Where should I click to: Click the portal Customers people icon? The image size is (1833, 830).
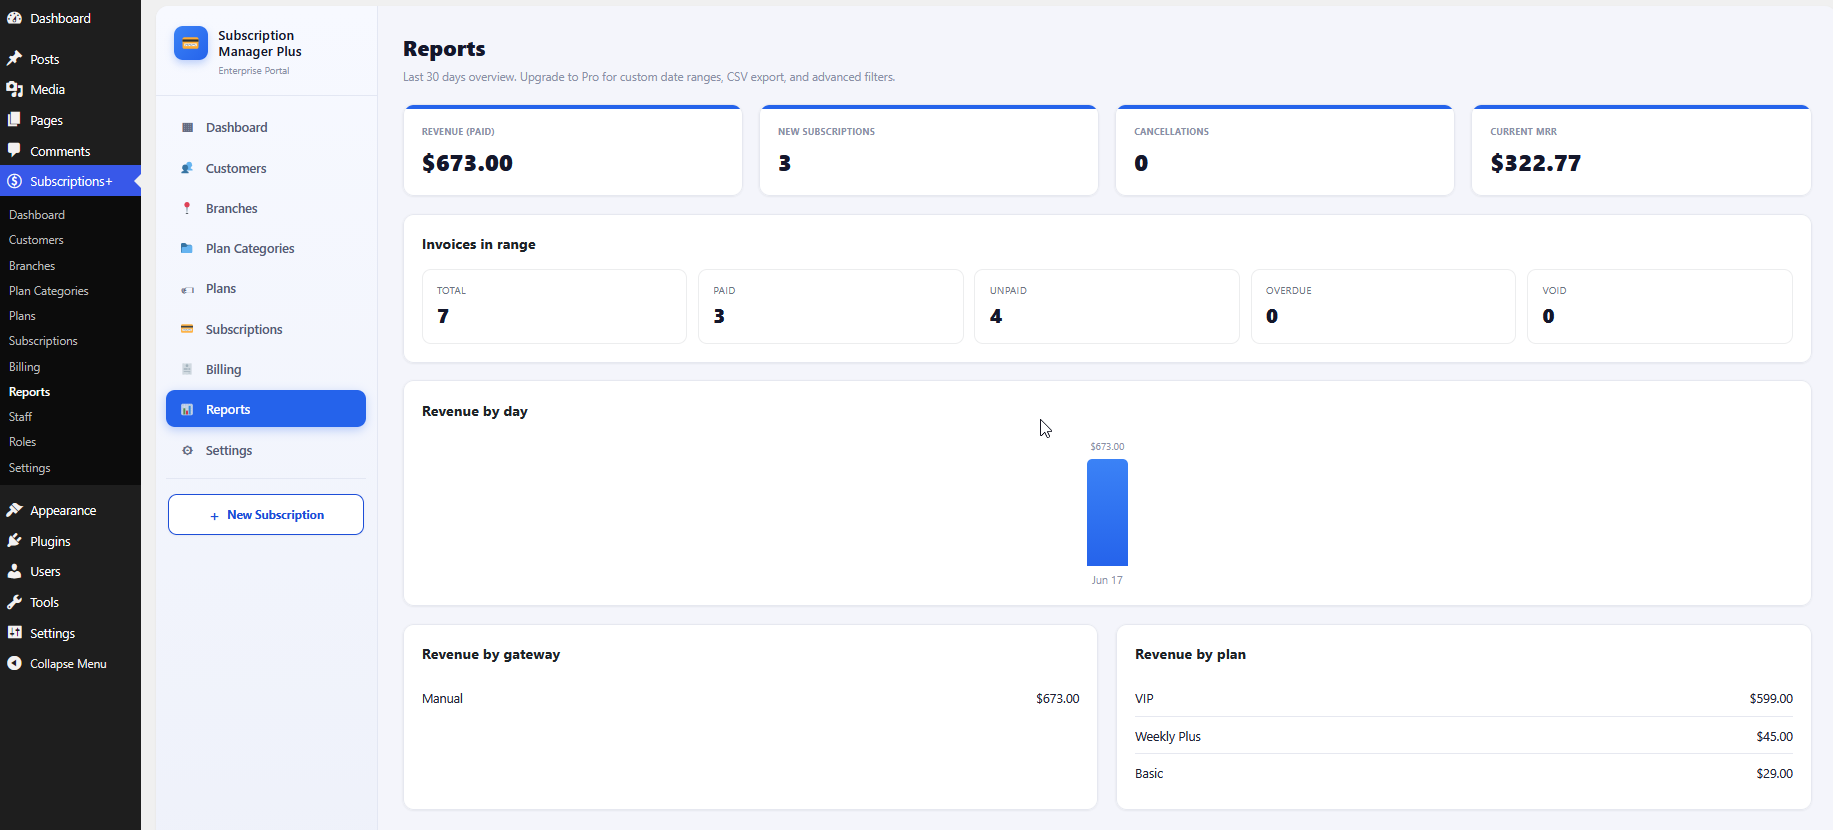(187, 168)
